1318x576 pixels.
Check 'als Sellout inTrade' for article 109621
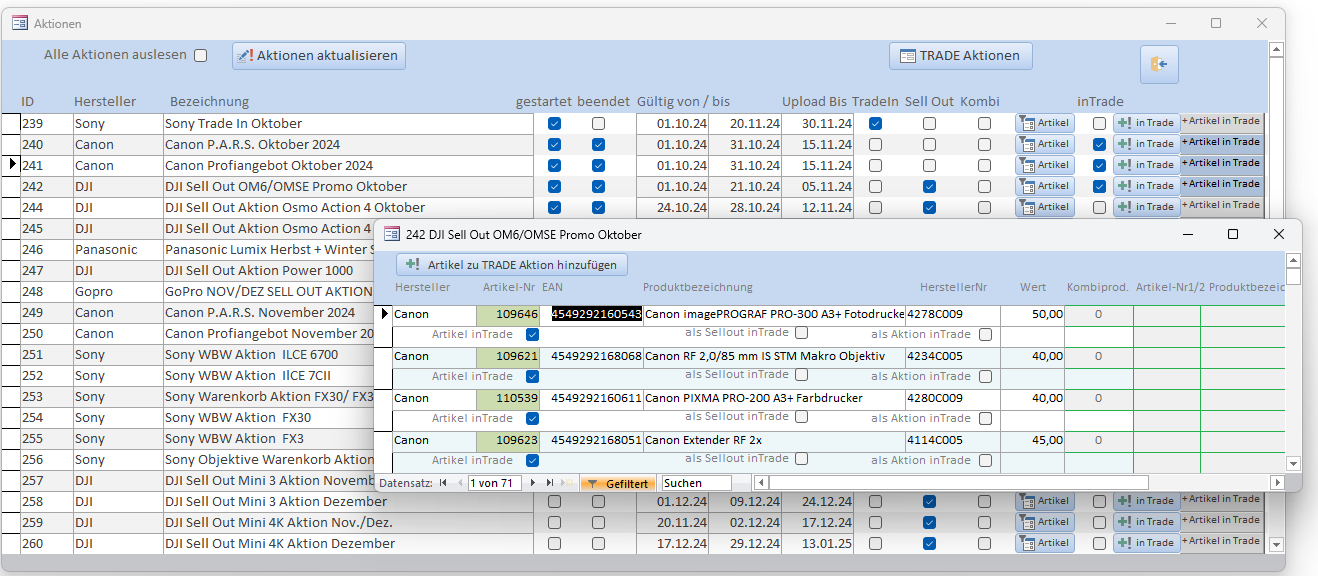(801, 375)
